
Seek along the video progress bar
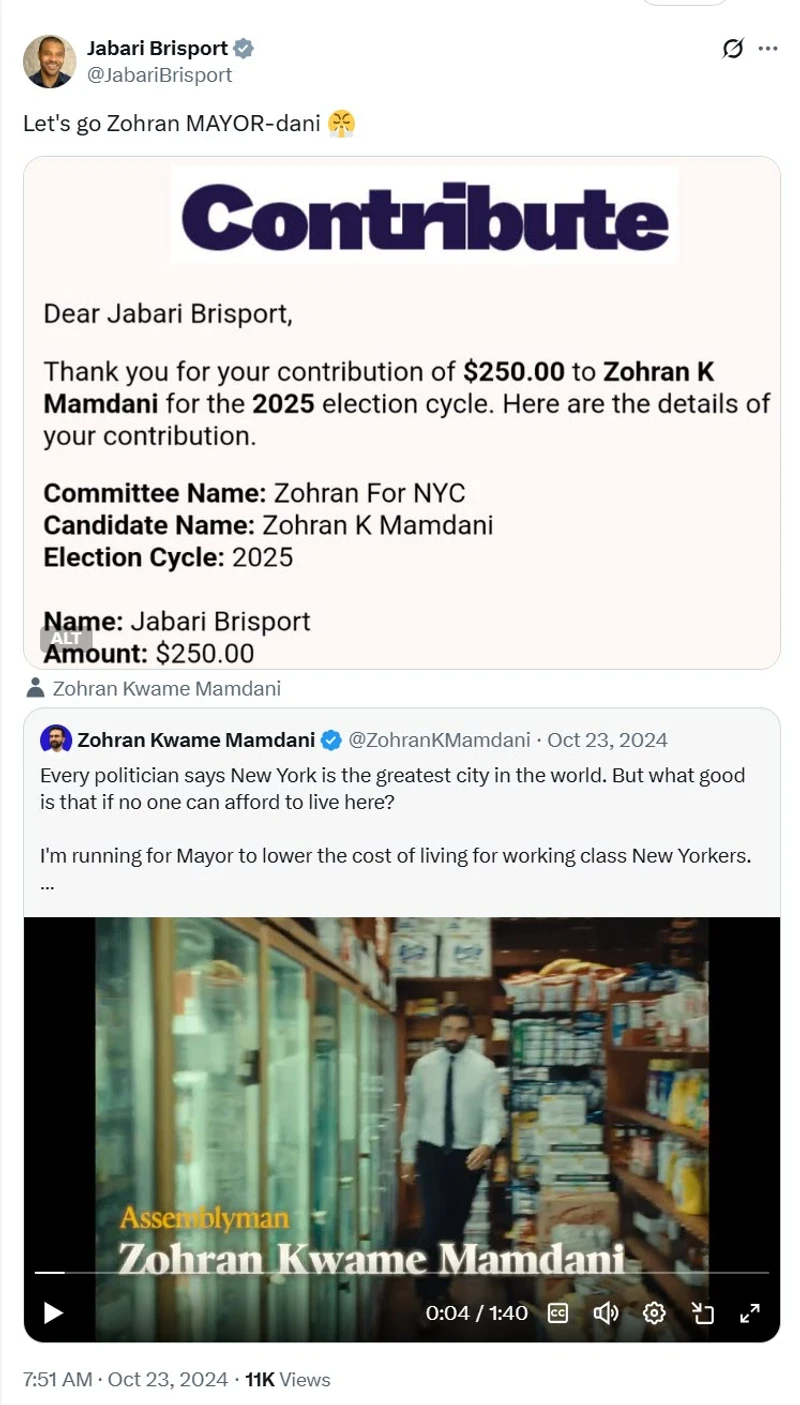tap(400, 1272)
